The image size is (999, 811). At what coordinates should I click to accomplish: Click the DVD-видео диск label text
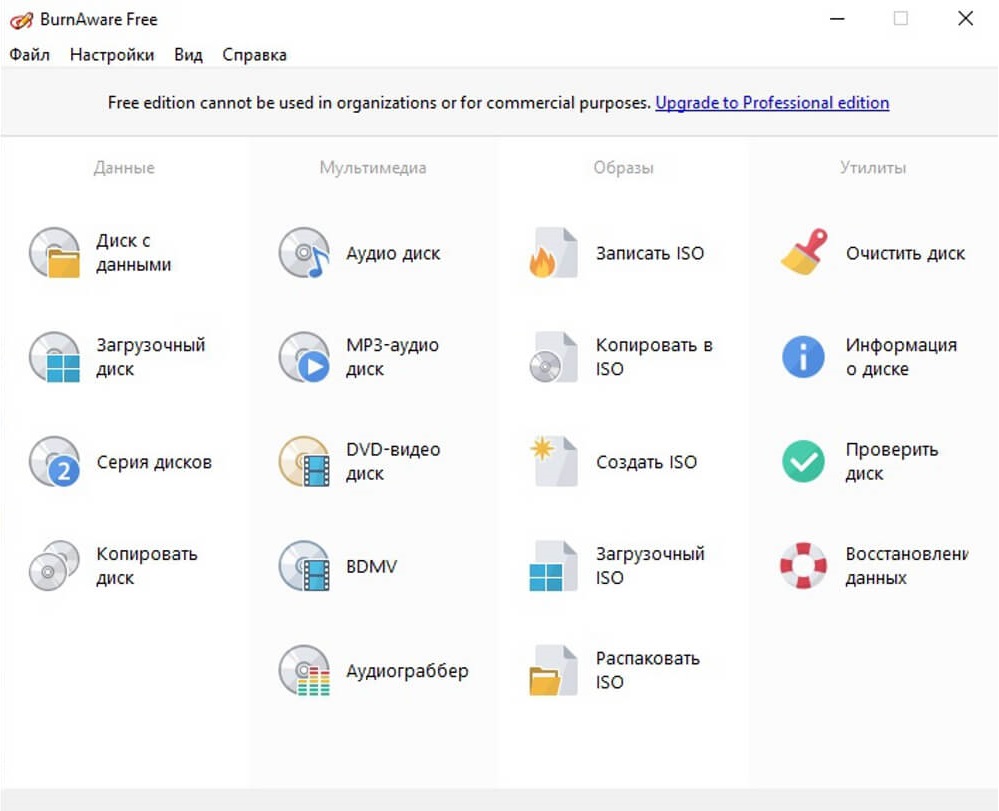(393, 461)
